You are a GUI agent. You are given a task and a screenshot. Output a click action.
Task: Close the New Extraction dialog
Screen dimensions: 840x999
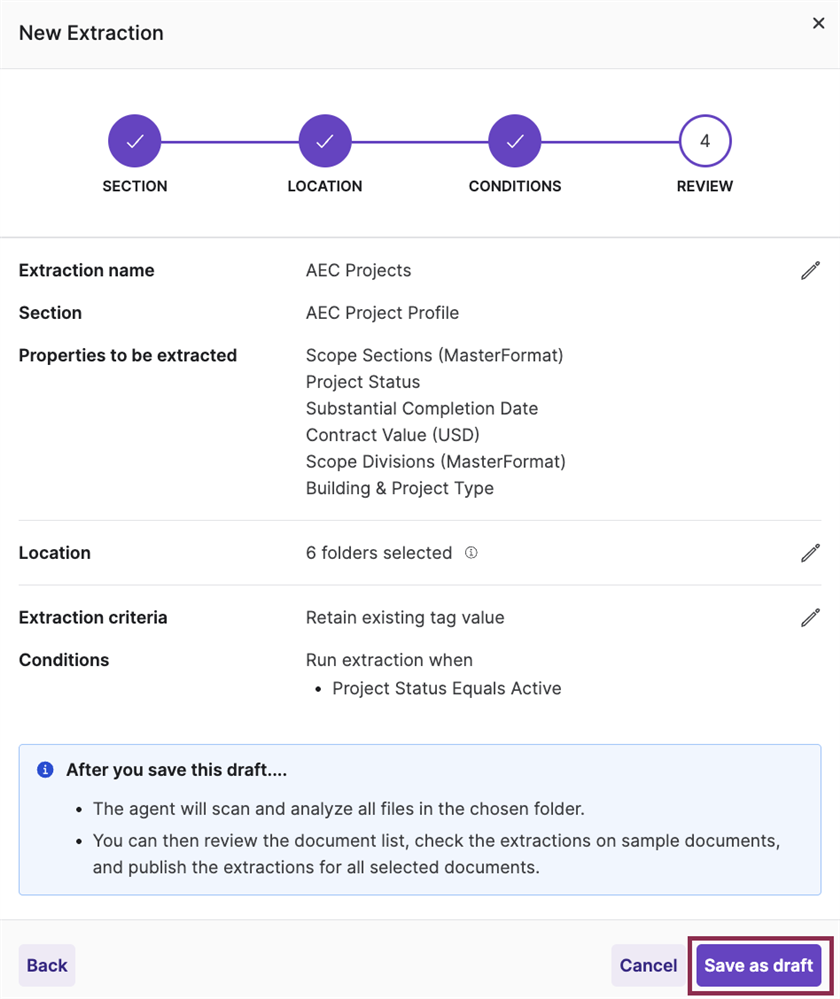pyautogui.click(x=818, y=24)
